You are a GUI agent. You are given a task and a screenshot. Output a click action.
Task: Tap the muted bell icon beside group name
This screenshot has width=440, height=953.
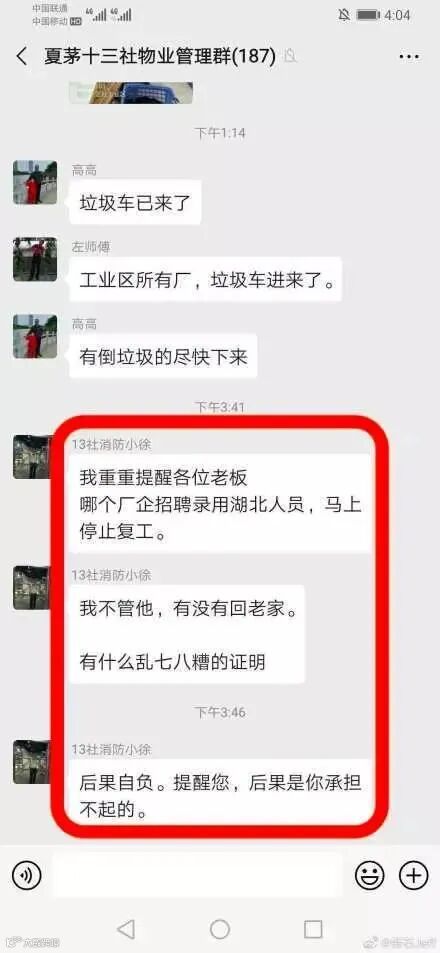(290, 57)
